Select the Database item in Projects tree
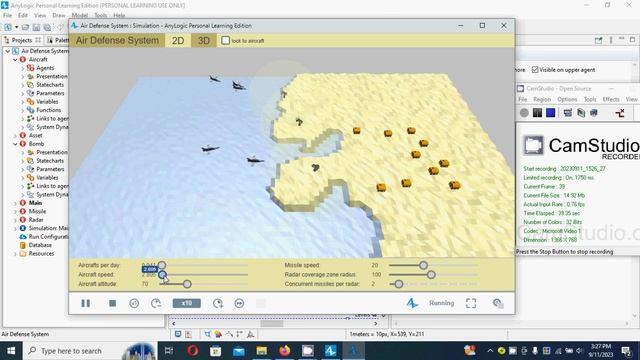Image resolution: width=640 pixels, height=360 pixels. (x=40, y=245)
